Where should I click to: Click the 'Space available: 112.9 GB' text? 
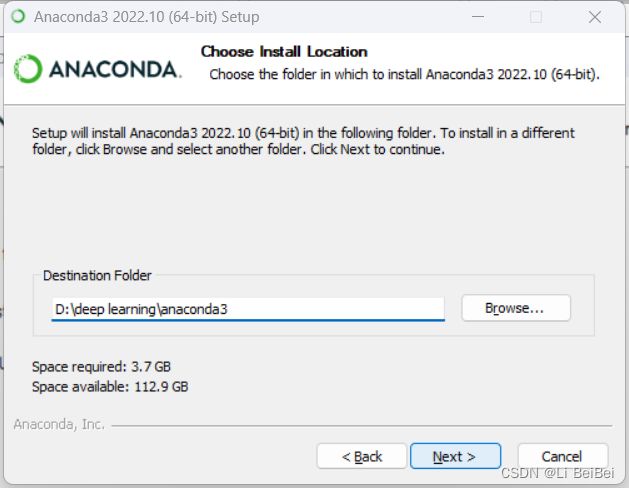click(110, 387)
